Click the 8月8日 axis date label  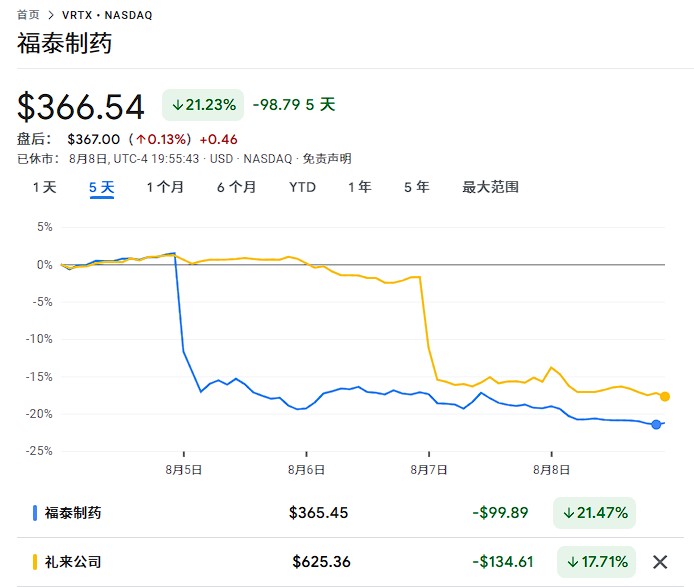click(x=551, y=470)
